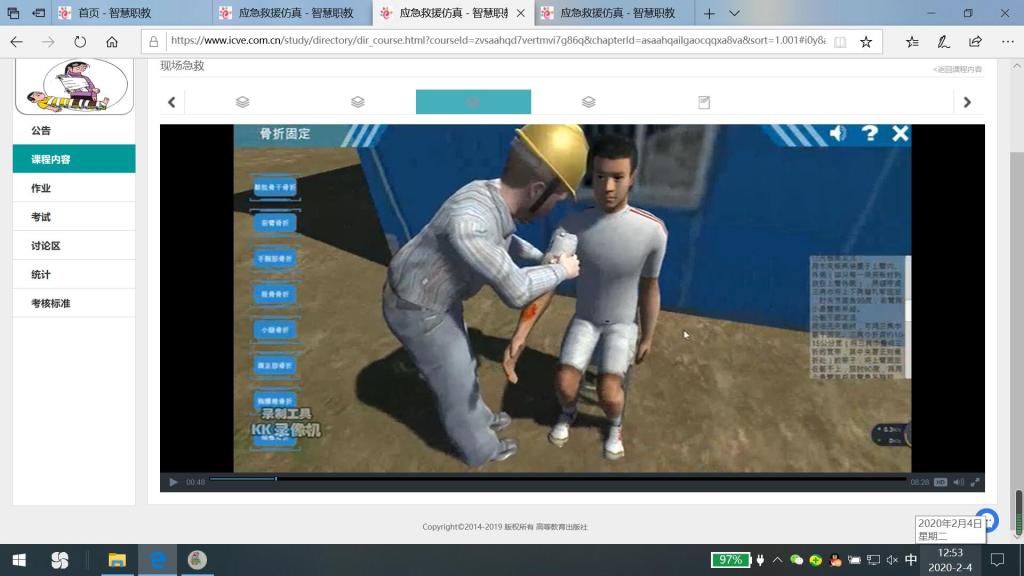Select the second blue fracture option button
1024x576 pixels.
pos(275,223)
